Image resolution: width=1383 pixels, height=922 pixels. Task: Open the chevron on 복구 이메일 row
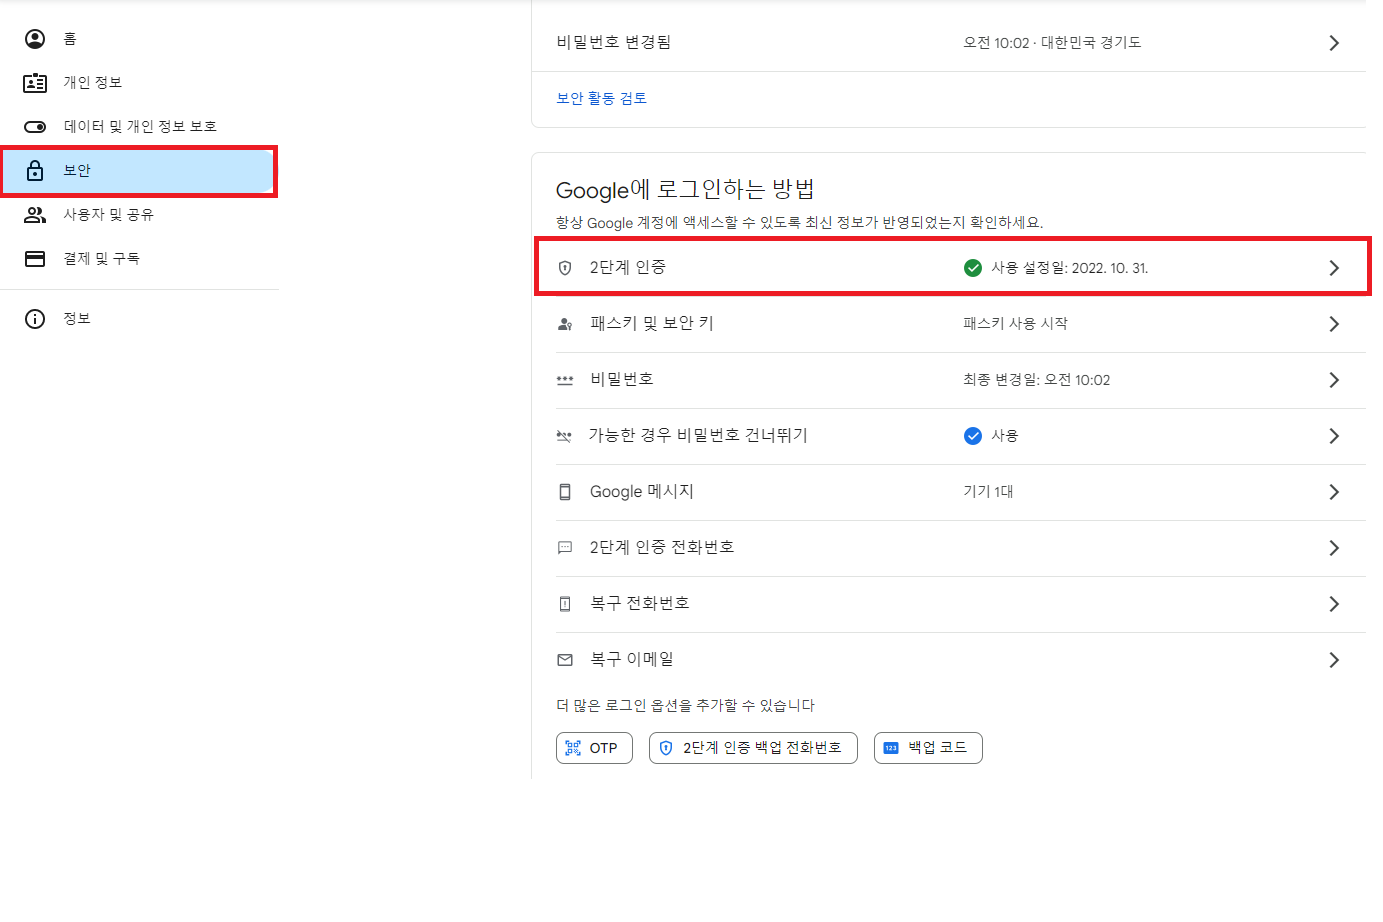click(x=1334, y=660)
